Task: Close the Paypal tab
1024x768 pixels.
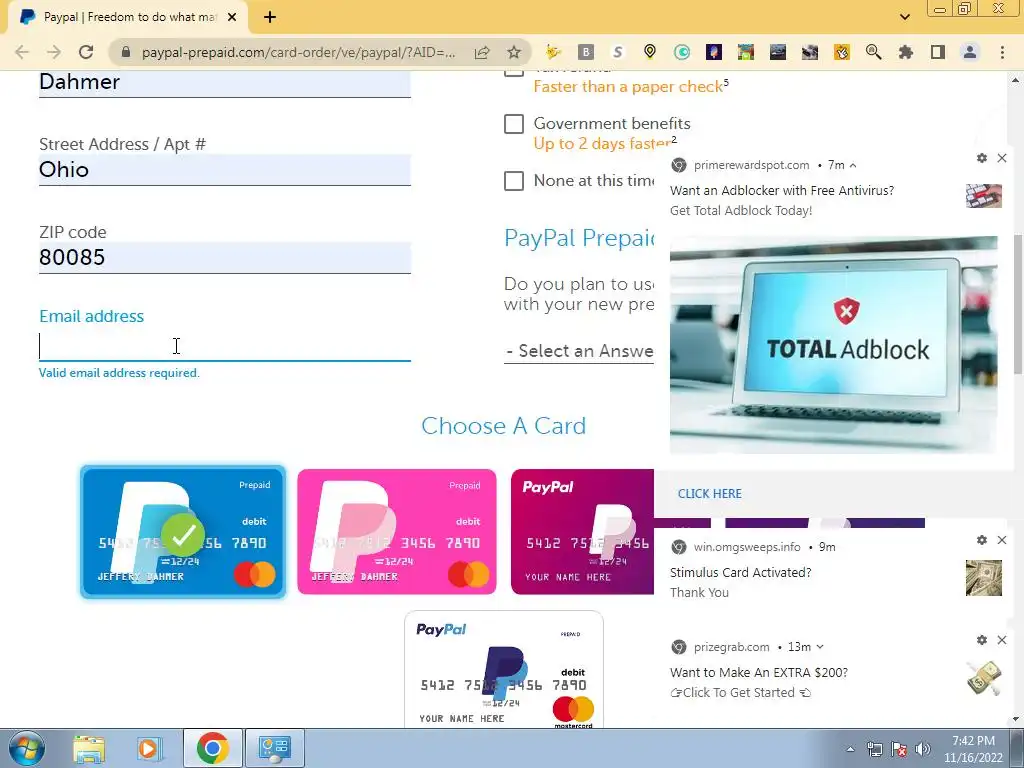Action: pyautogui.click(x=232, y=18)
